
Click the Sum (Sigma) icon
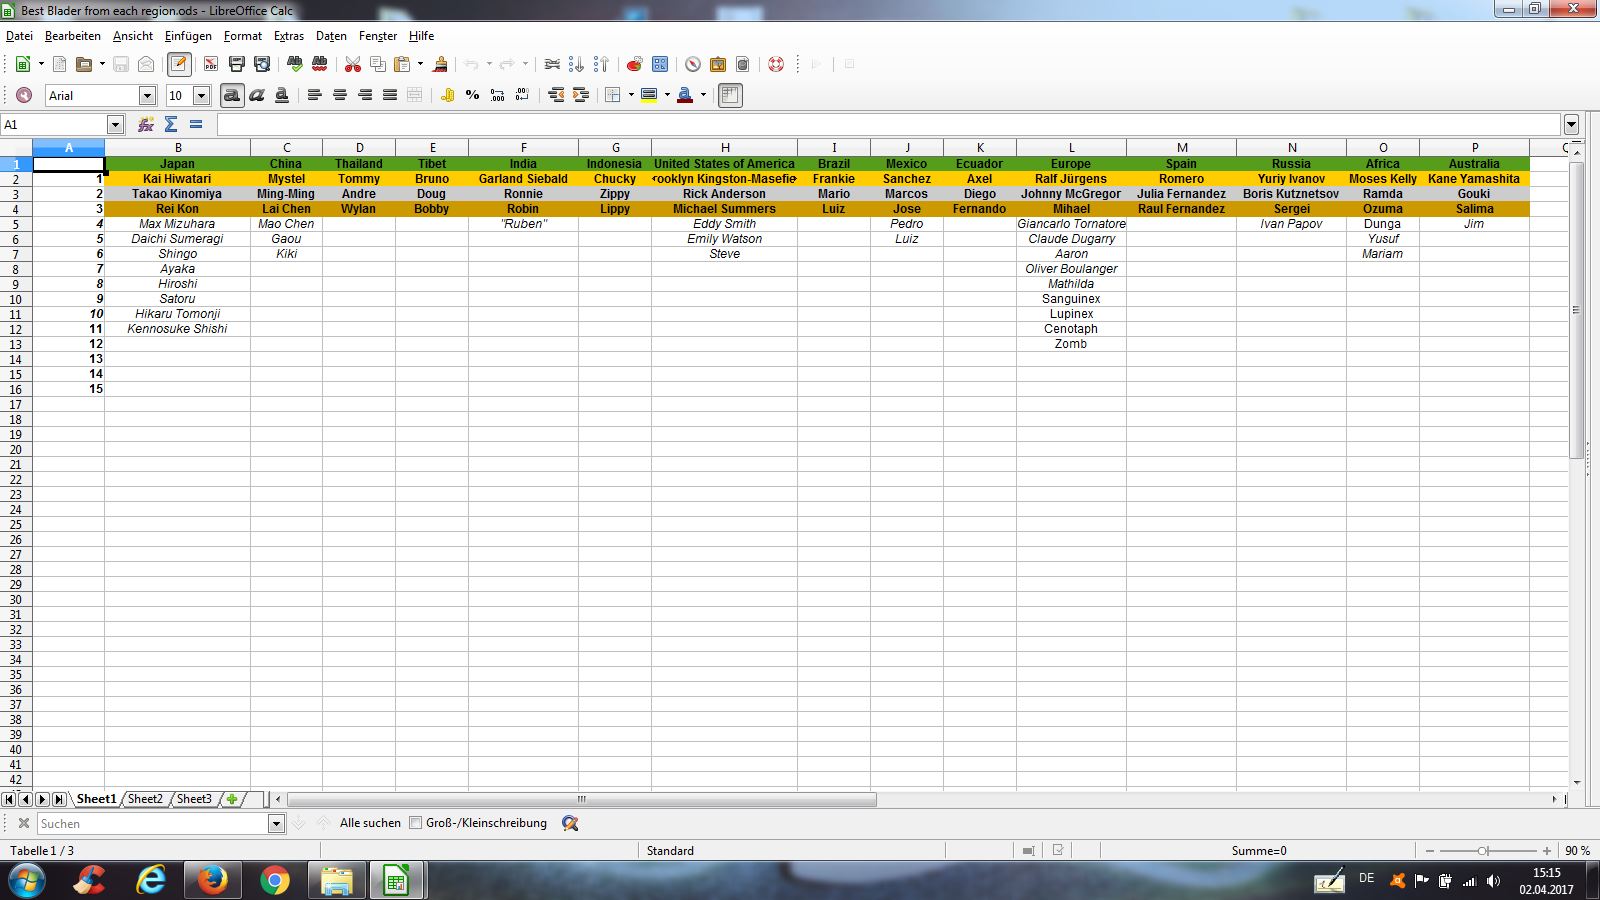[171, 124]
